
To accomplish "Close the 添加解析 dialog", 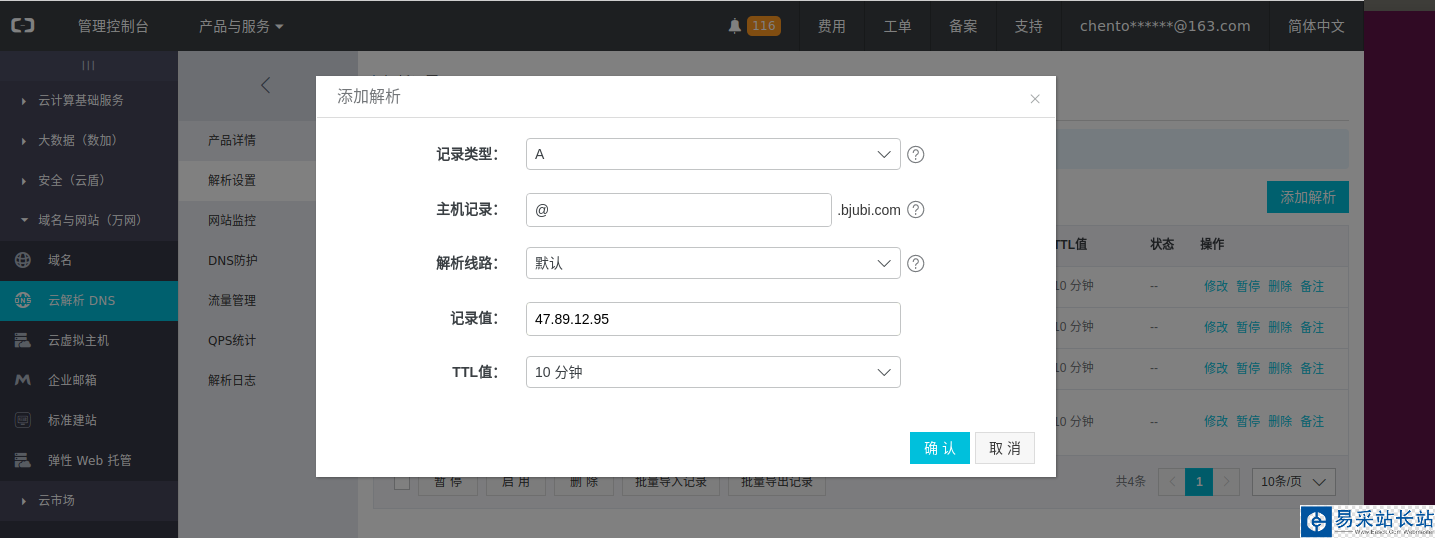I will click(1035, 99).
